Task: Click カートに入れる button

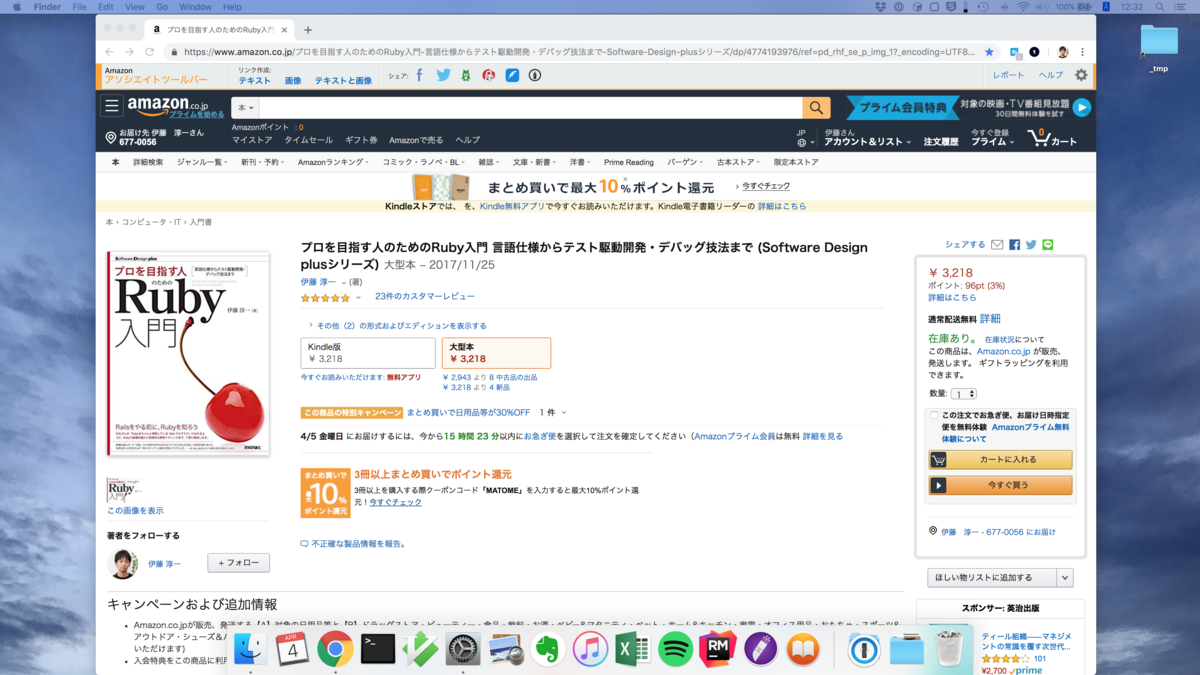Action: pos(1000,460)
